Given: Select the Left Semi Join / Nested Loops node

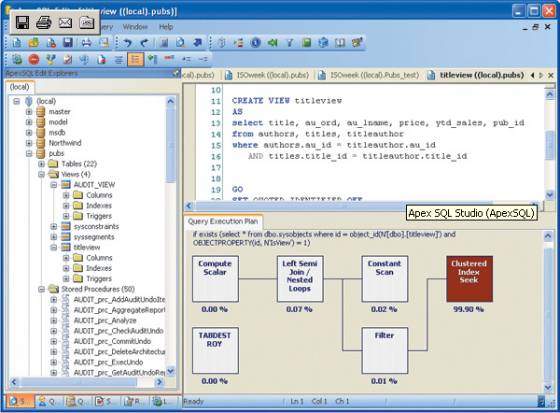Looking at the screenshot, I should pos(300,279).
